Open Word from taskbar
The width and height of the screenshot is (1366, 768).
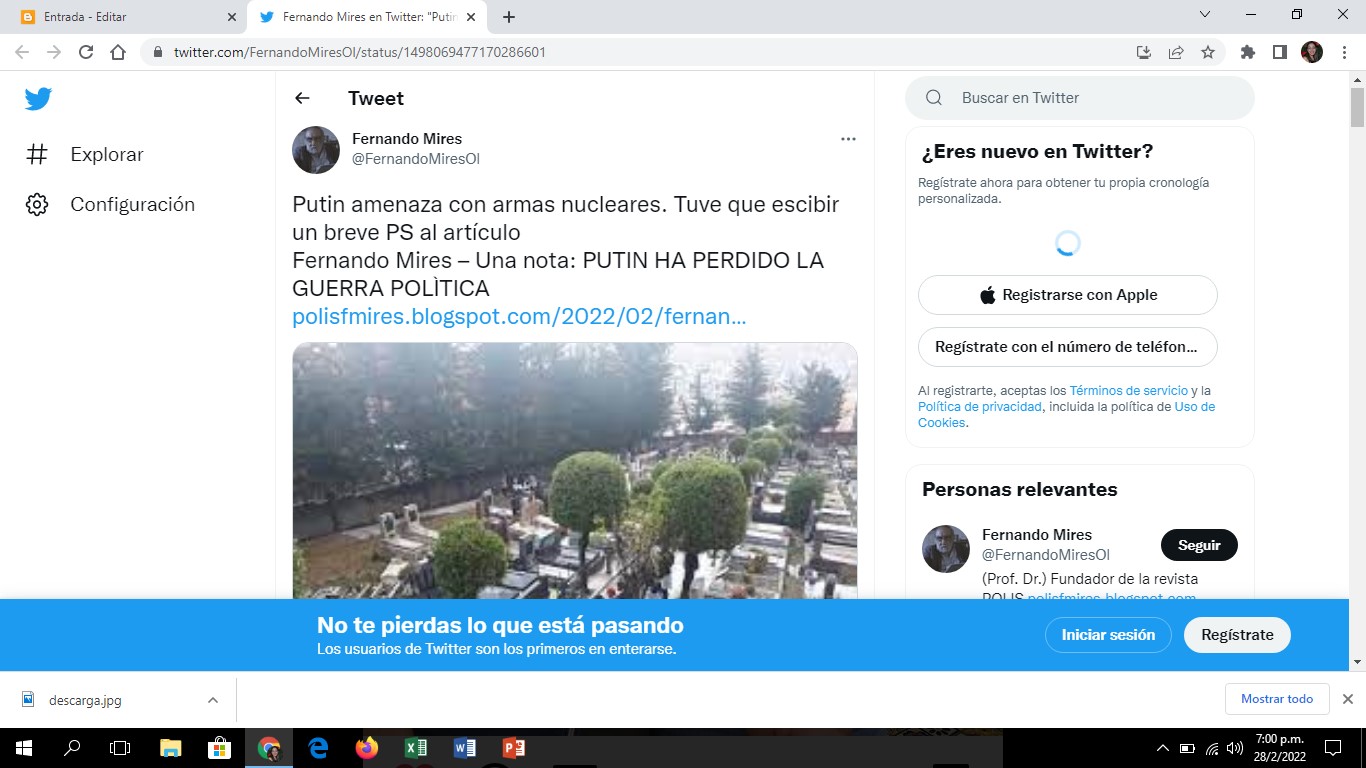[465, 748]
